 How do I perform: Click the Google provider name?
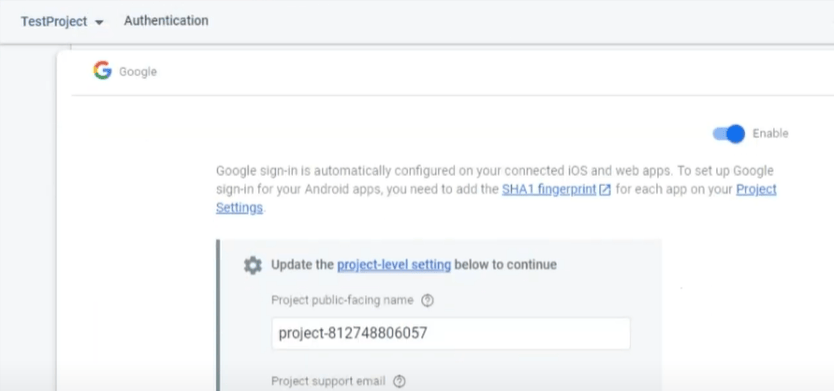pos(138,72)
